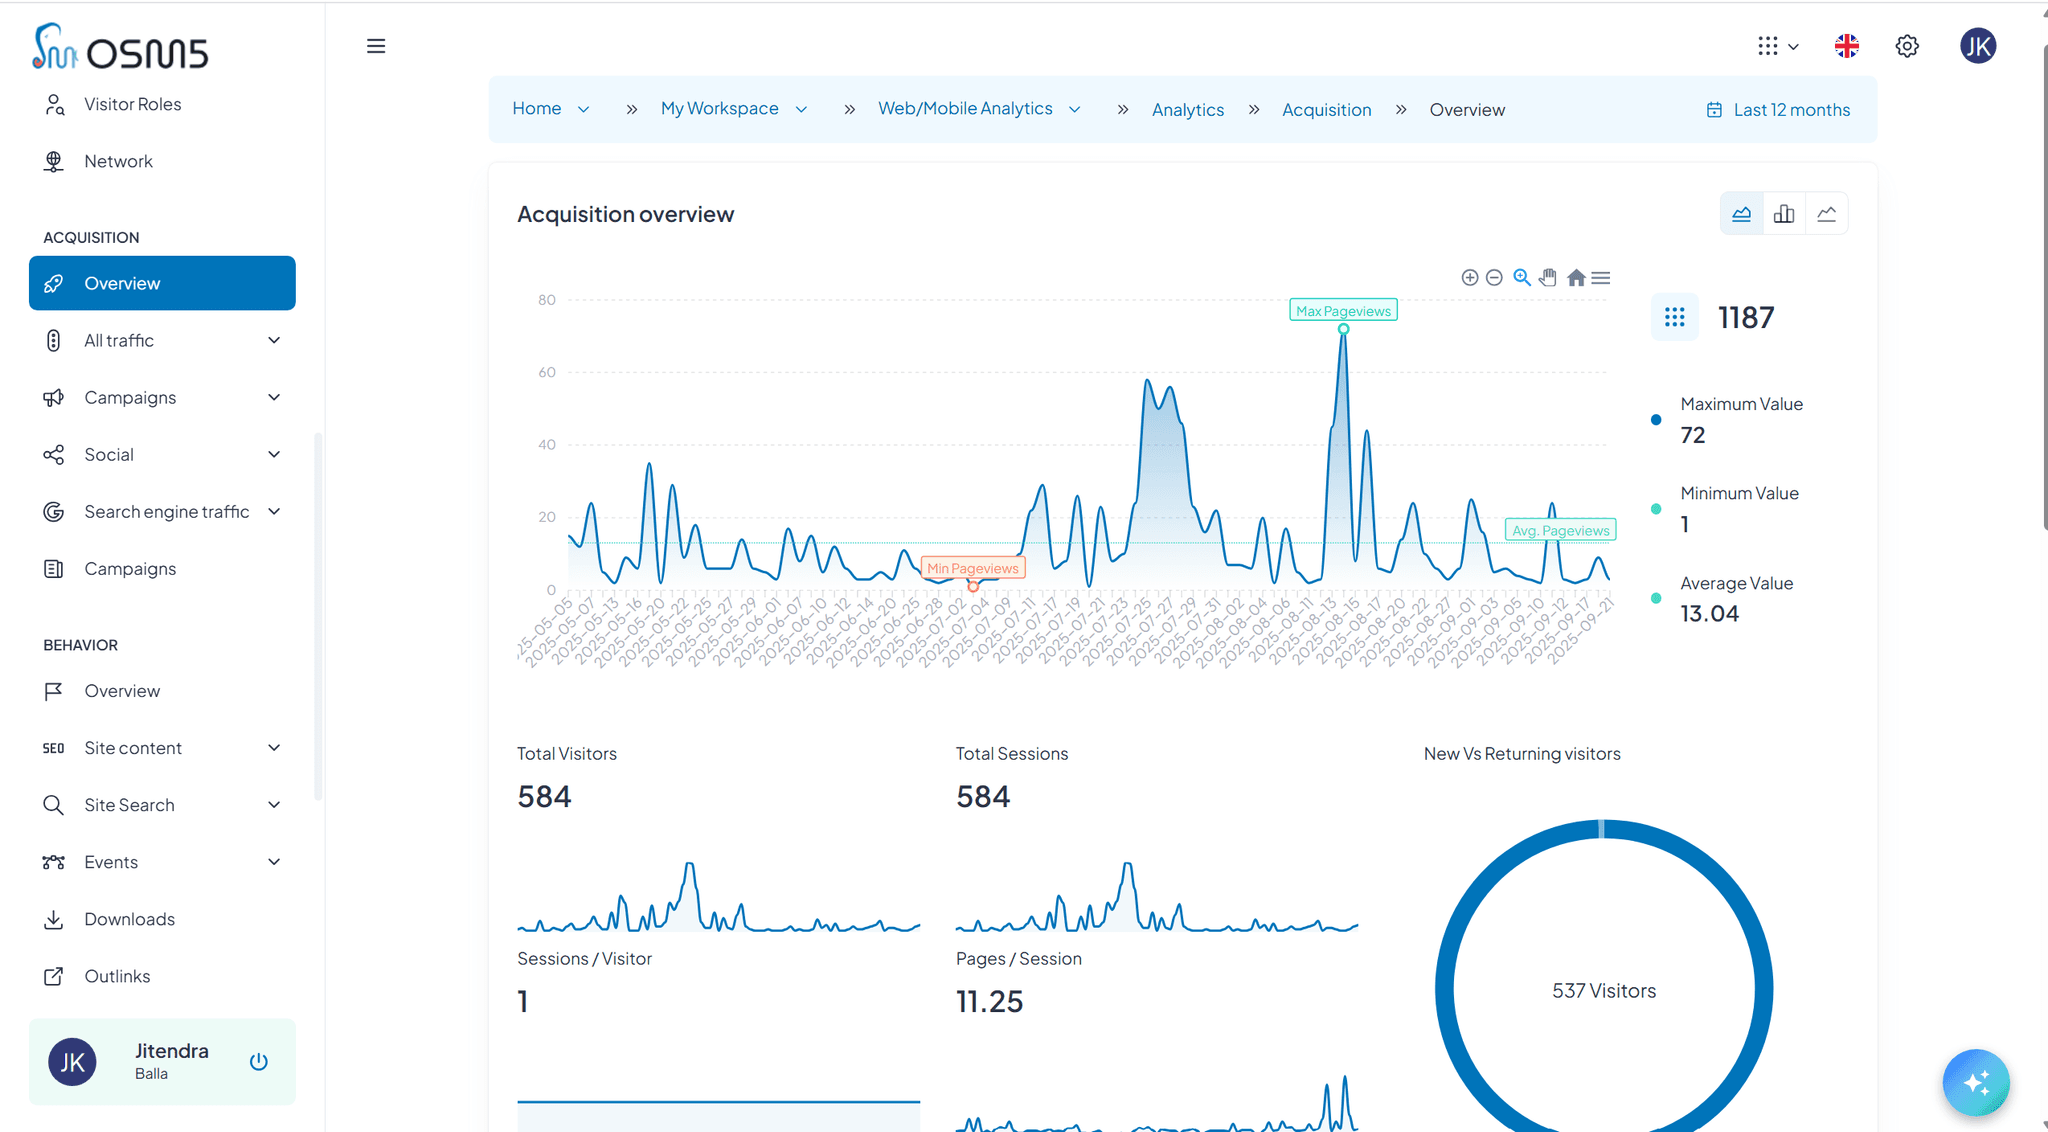Expand Search engine traffic submenu
This screenshot has width=2048, height=1132.
coord(274,512)
